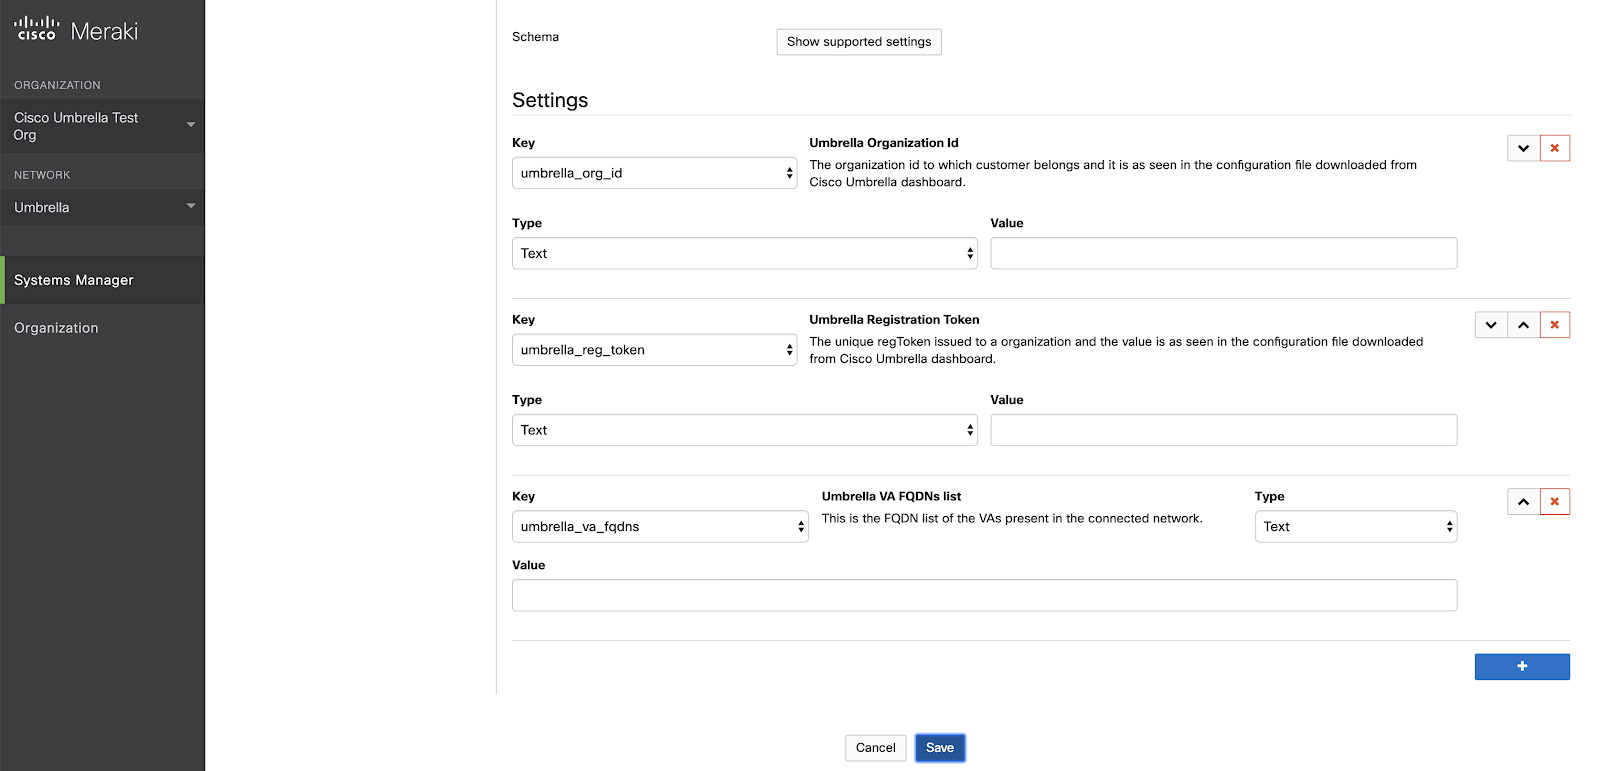The height and width of the screenshot is (771, 1600).
Task: Move umbrella_reg_token setting down
Action: point(1491,325)
